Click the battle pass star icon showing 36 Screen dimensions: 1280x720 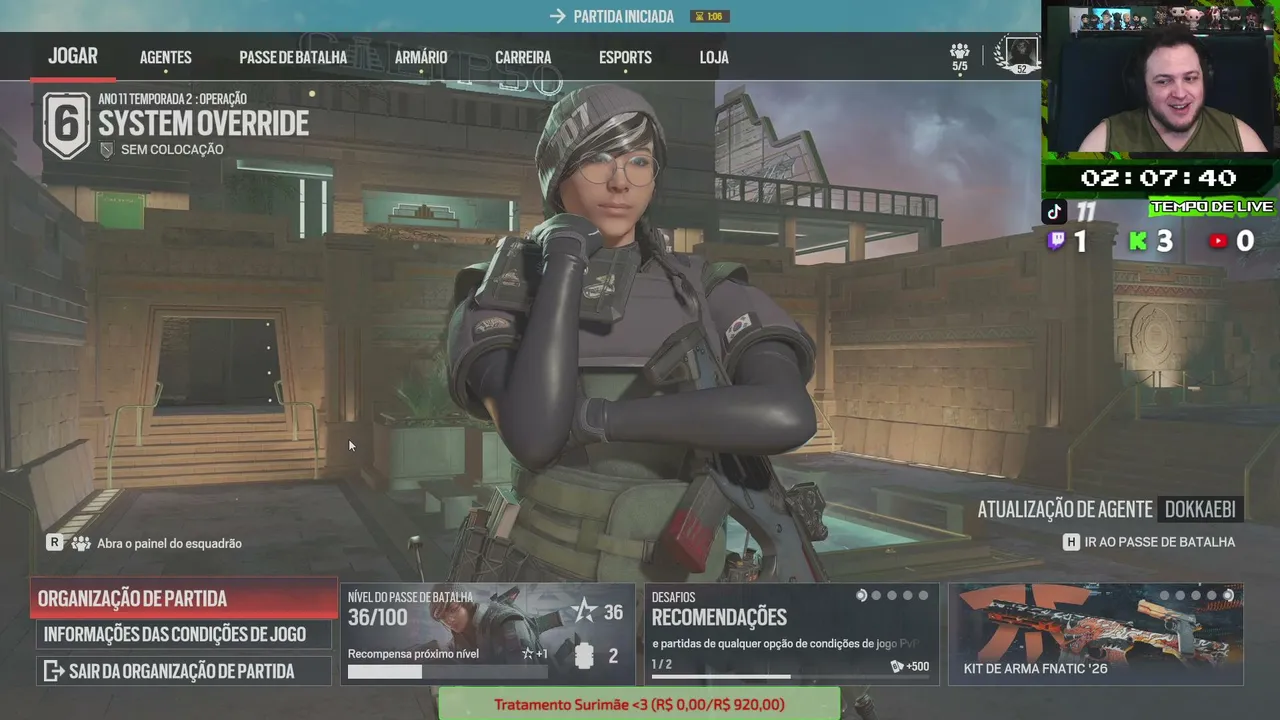(583, 612)
